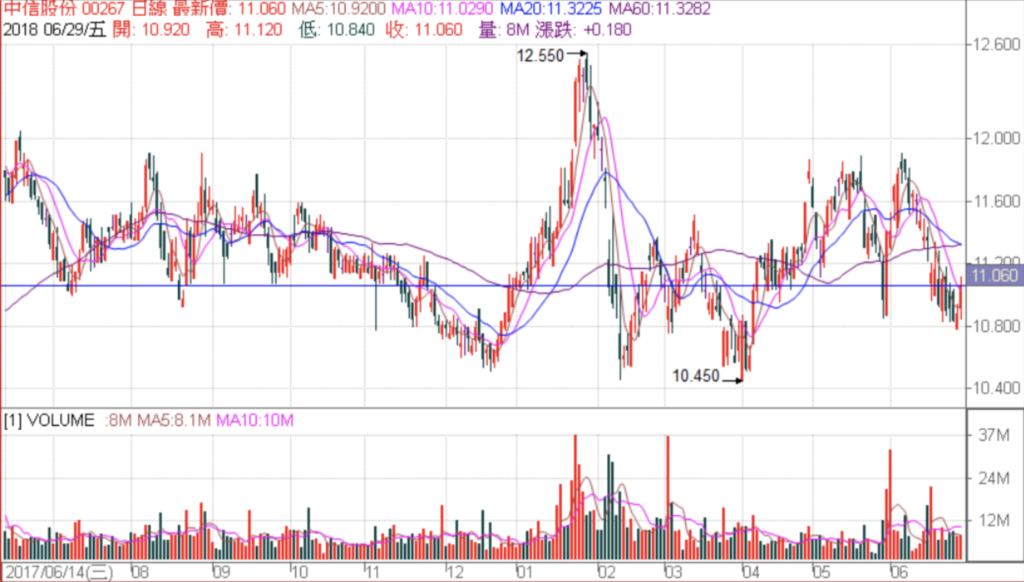Select the MA5:10.9200 indicator label
The image size is (1024, 582).
tap(339, 9)
